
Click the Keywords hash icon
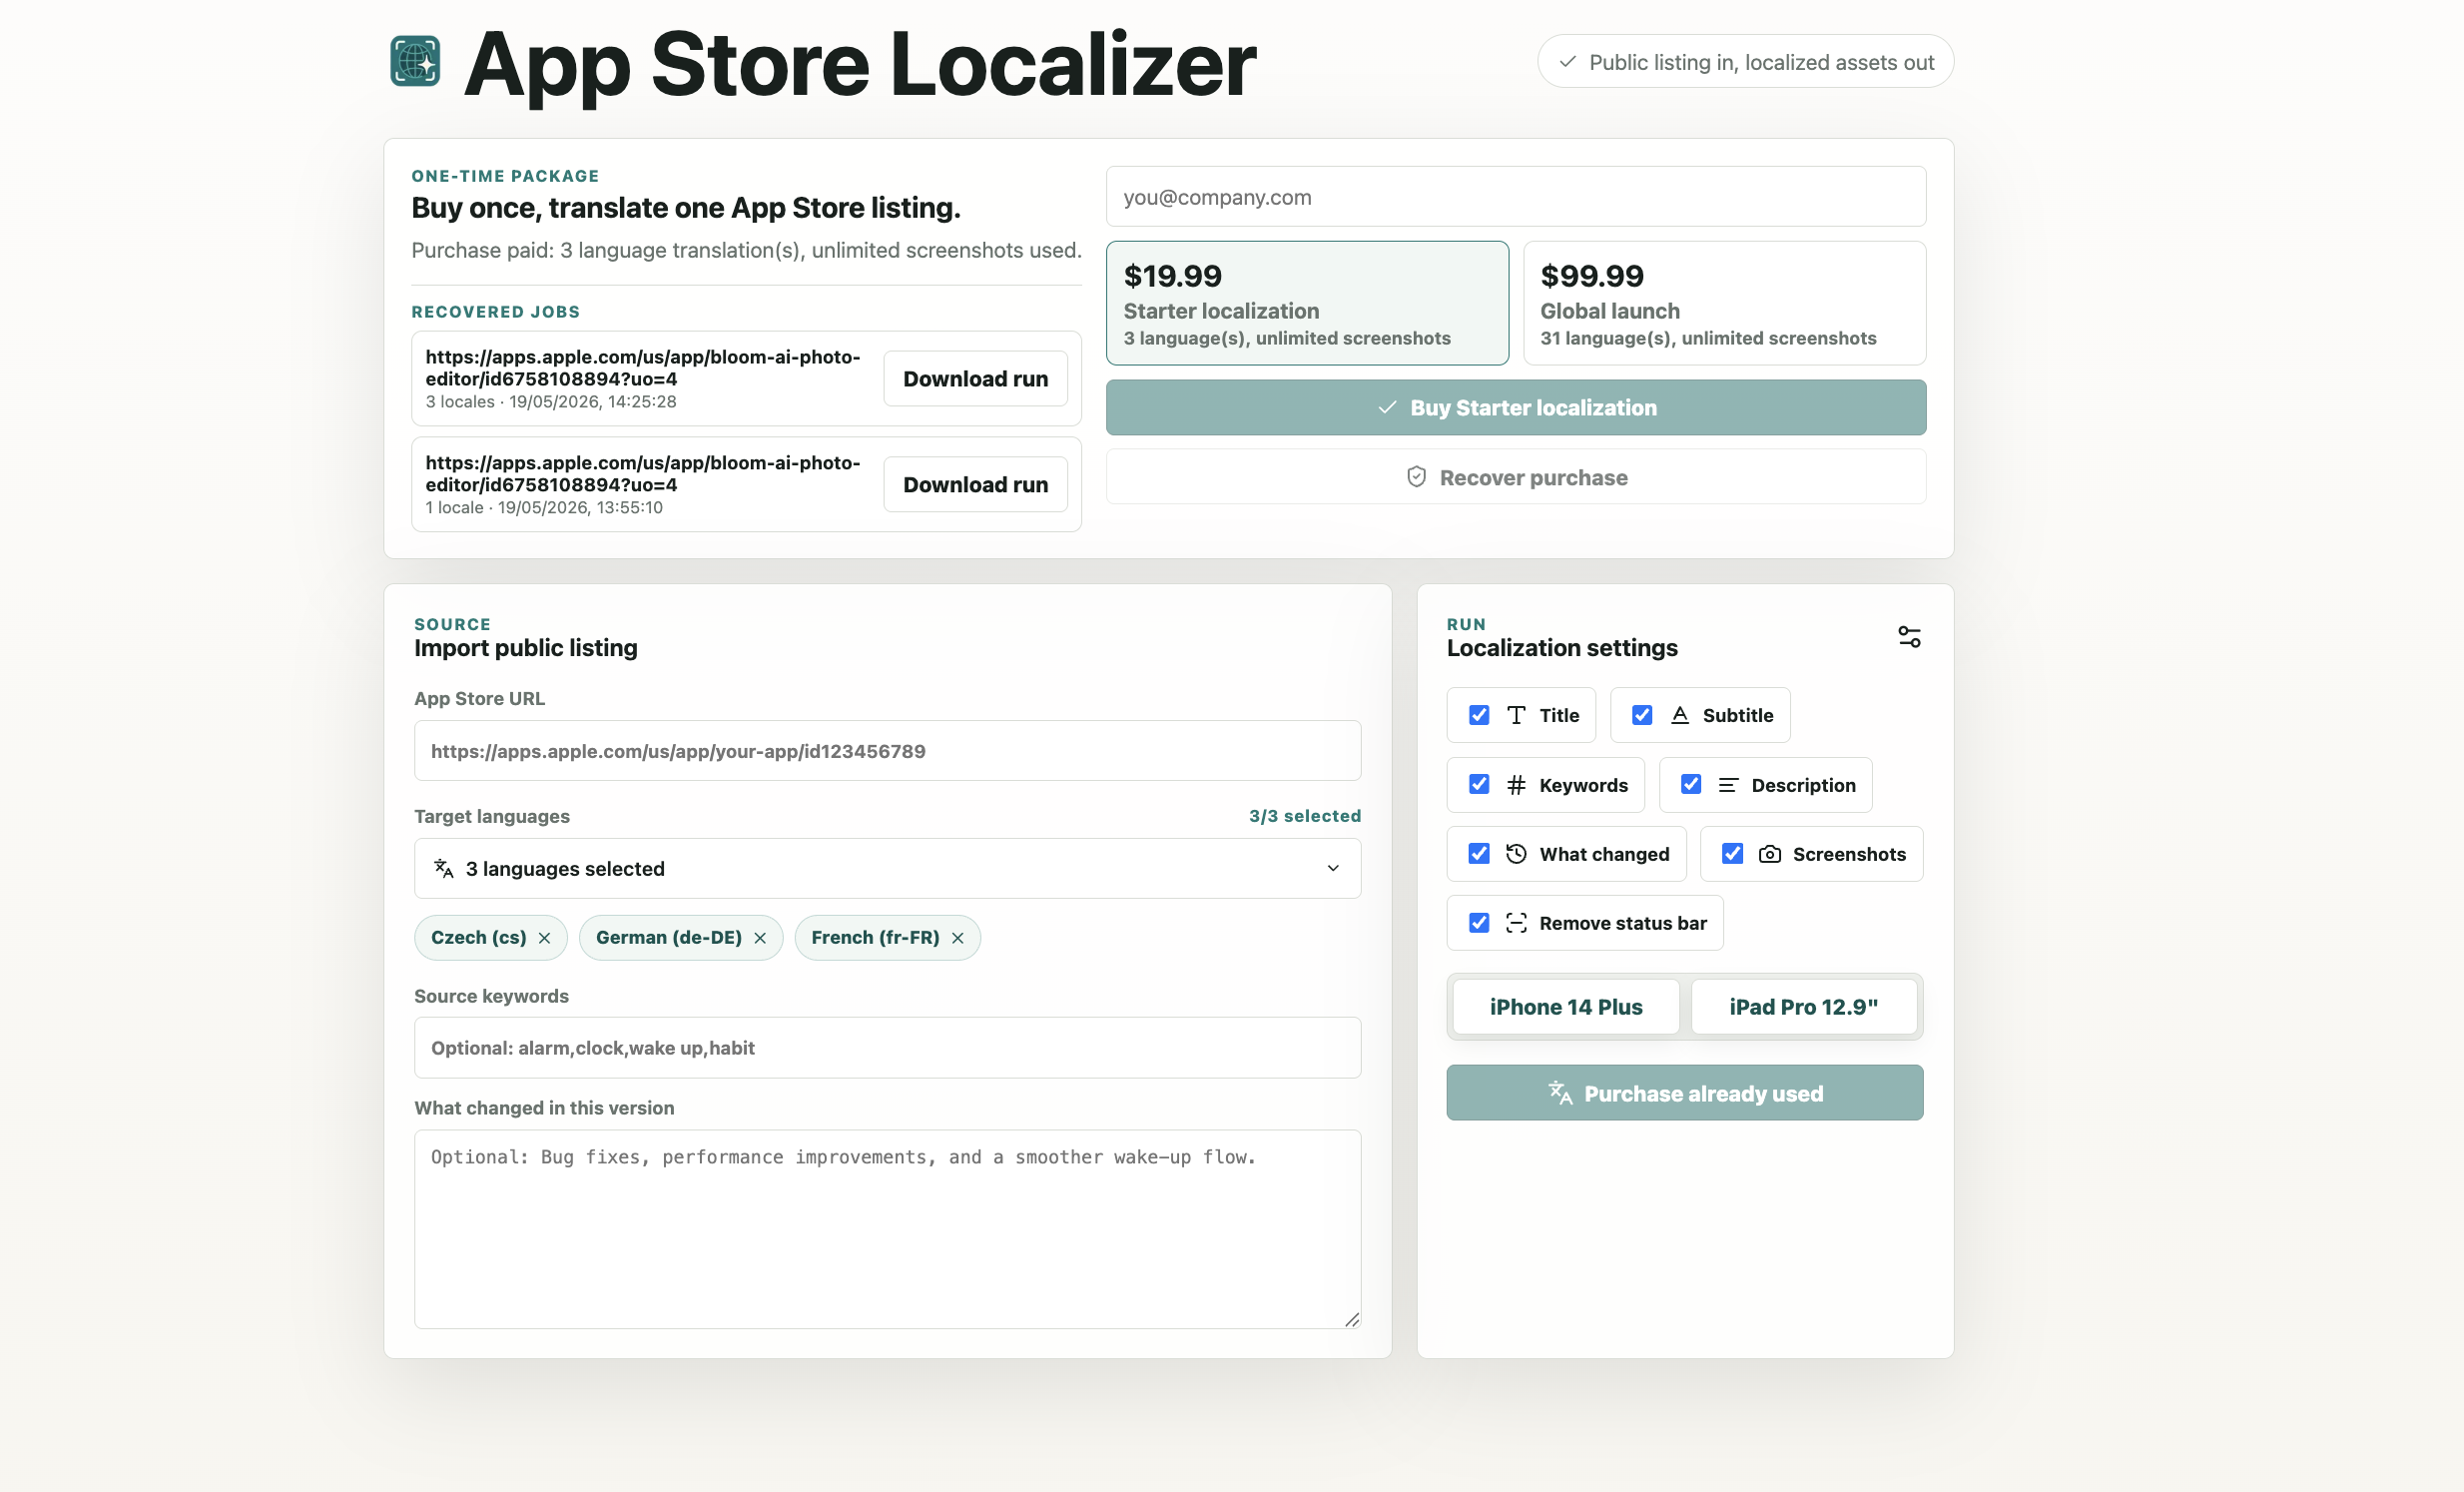click(1516, 785)
